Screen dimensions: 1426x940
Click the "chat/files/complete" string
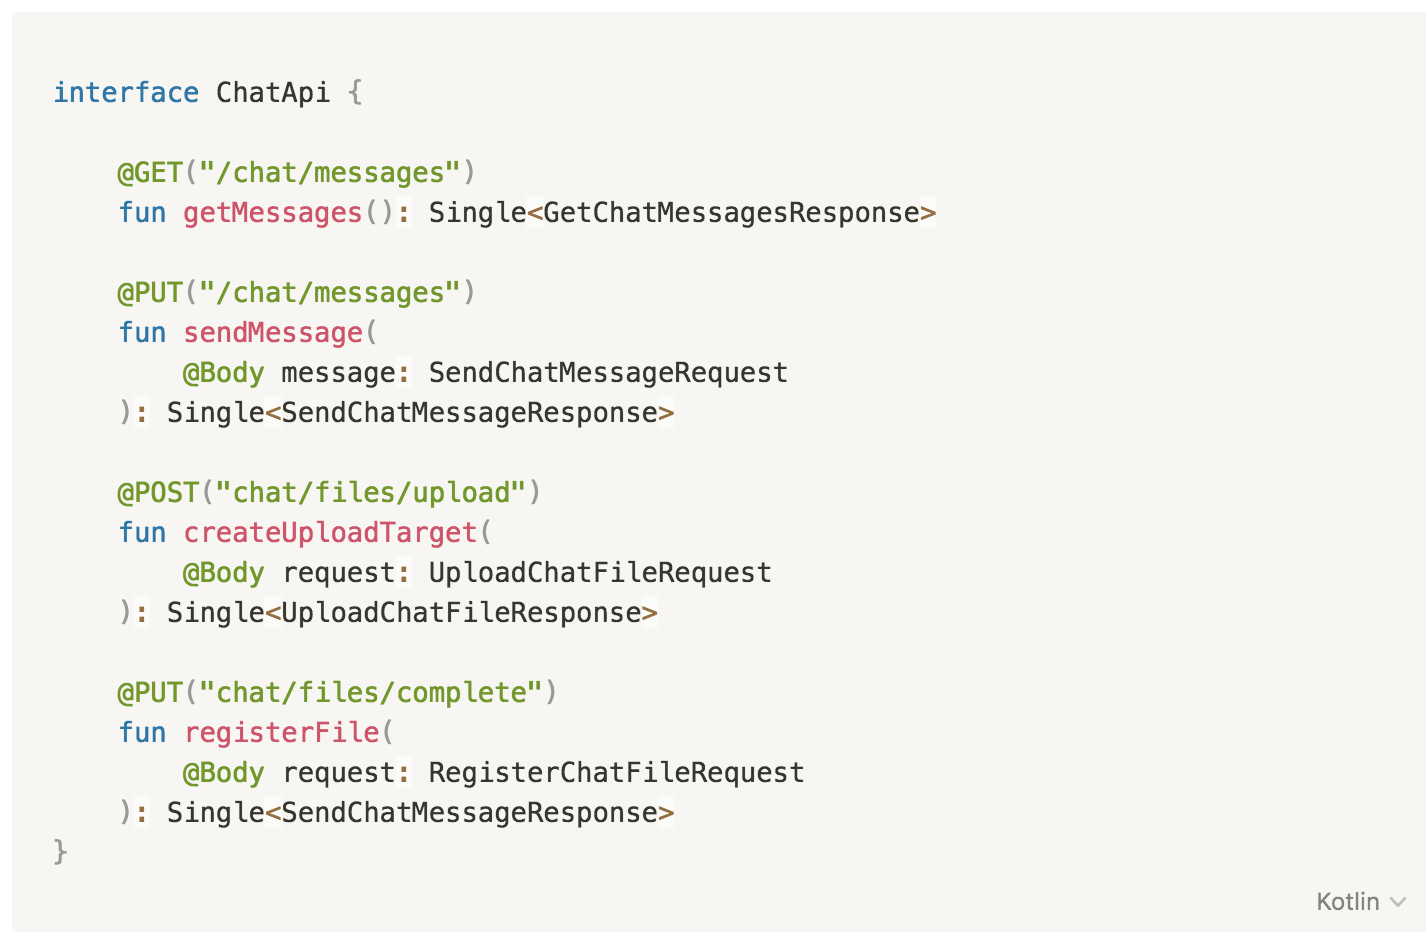point(370,692)
